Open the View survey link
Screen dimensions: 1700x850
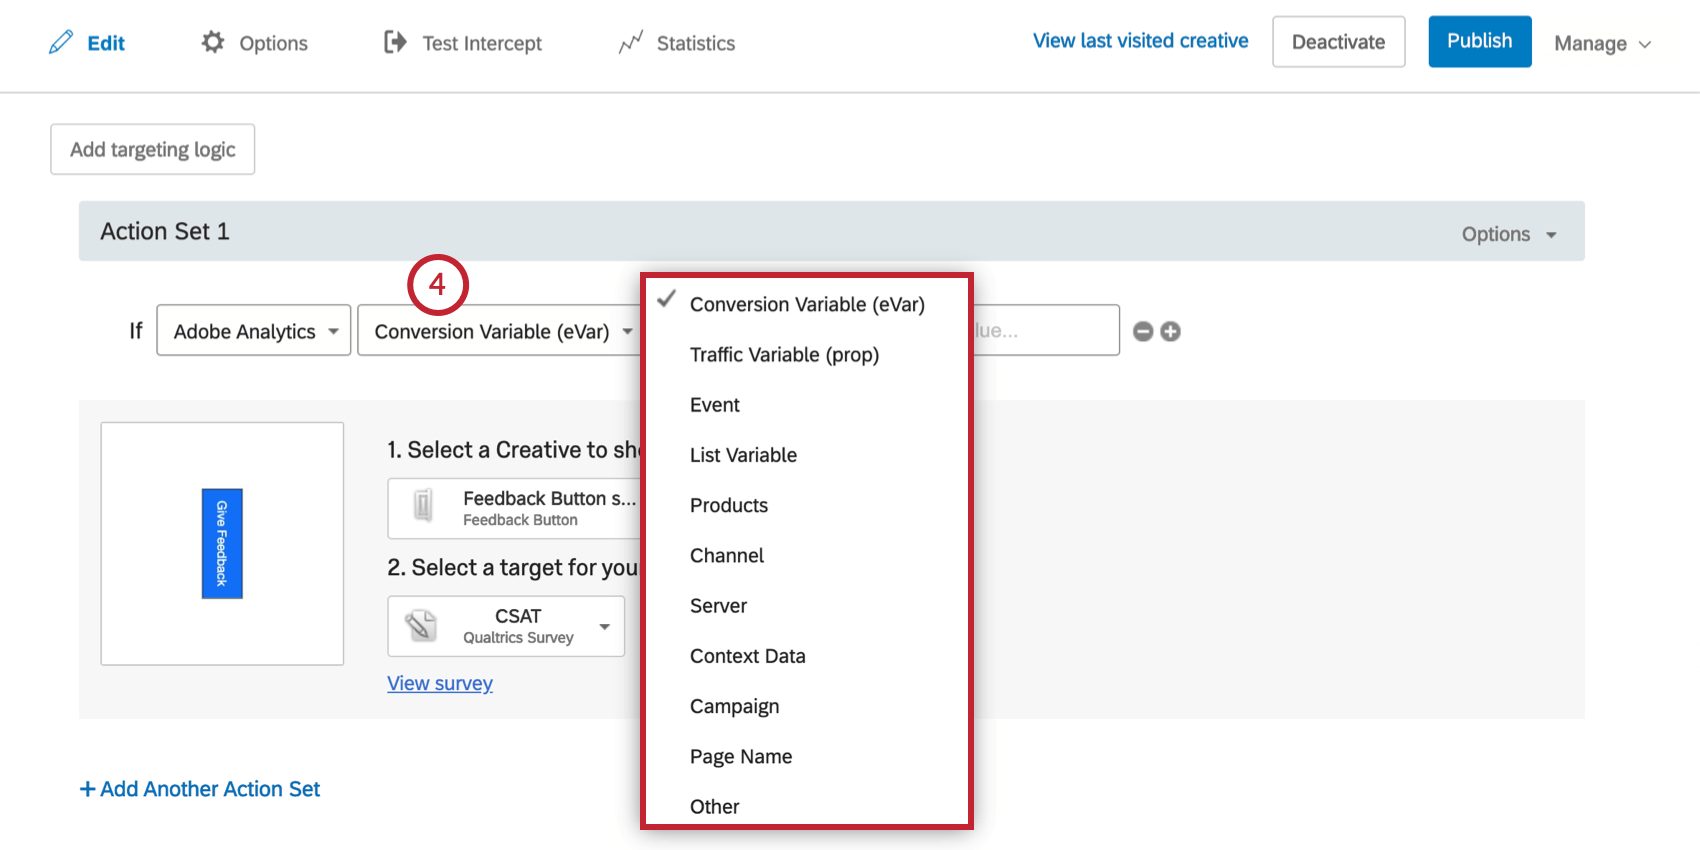click(x=439, y=683)
